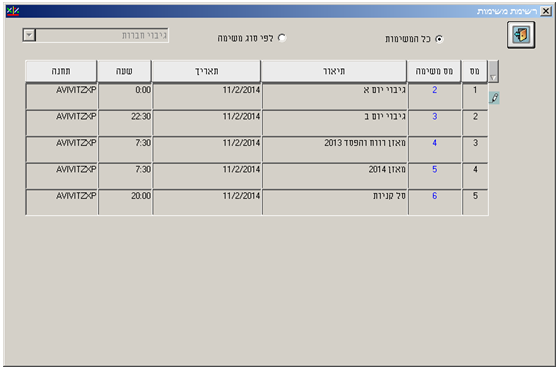
Task: Open task number 6 link
Action: [435, 196]
